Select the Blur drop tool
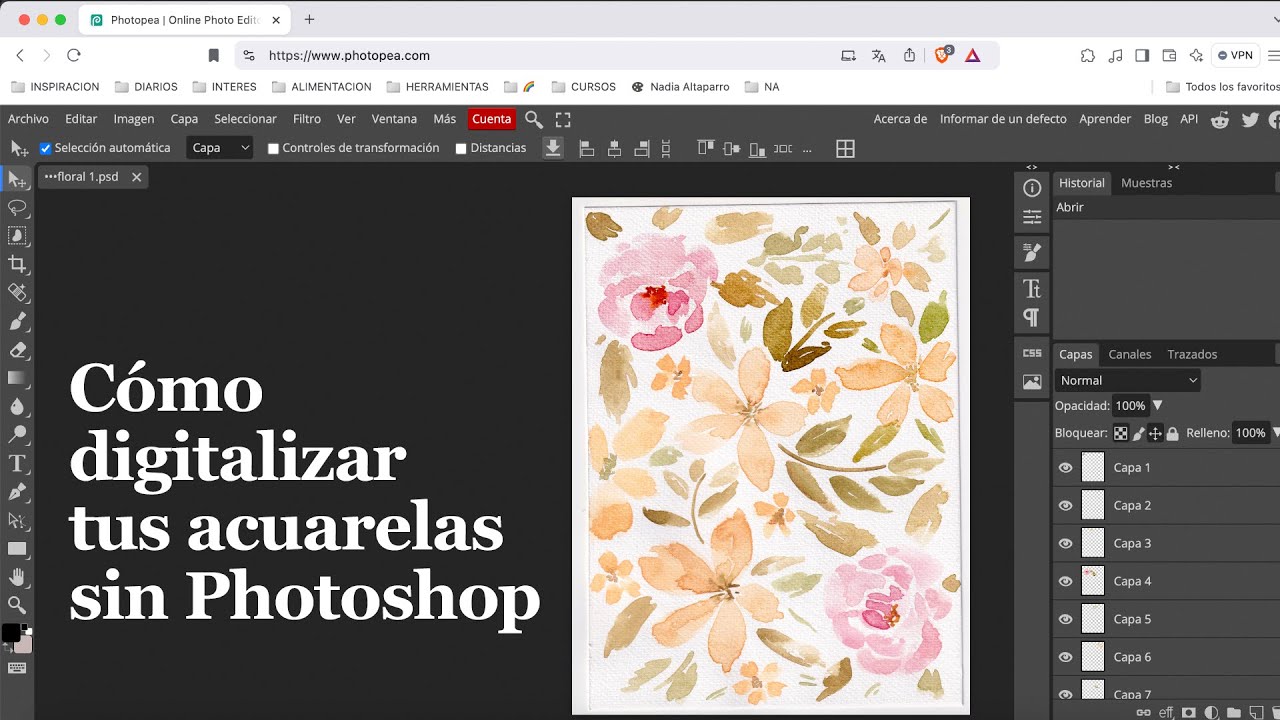Image resolution: width=1280 pixels, height=720 pixels. coord(17,406)
